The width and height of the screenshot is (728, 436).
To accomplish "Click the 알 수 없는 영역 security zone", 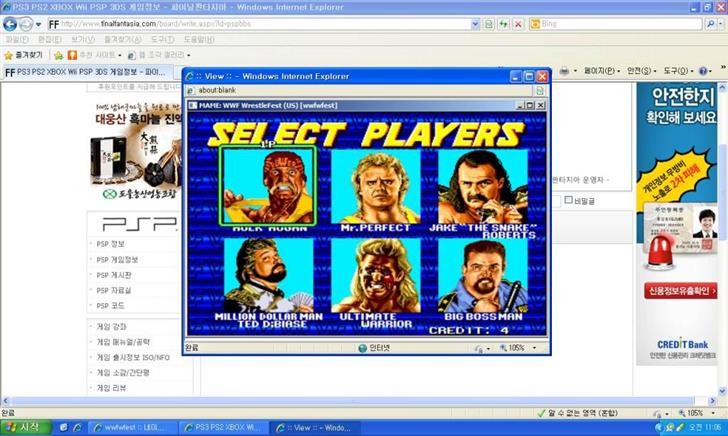I will [x=577, y=413].
